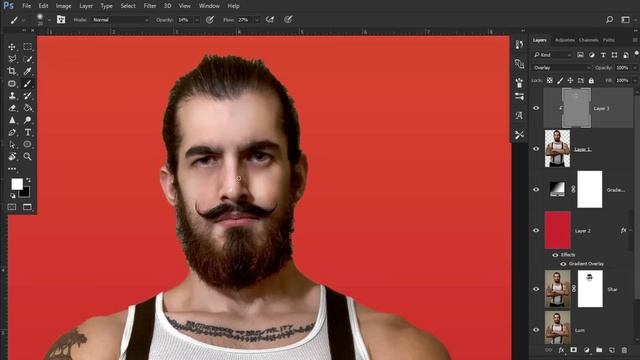This screenshot has height=360, width=640.
Task: Open the Overlay blend mode dropdown
Action: pyautogui.click(x=562, y=68)
